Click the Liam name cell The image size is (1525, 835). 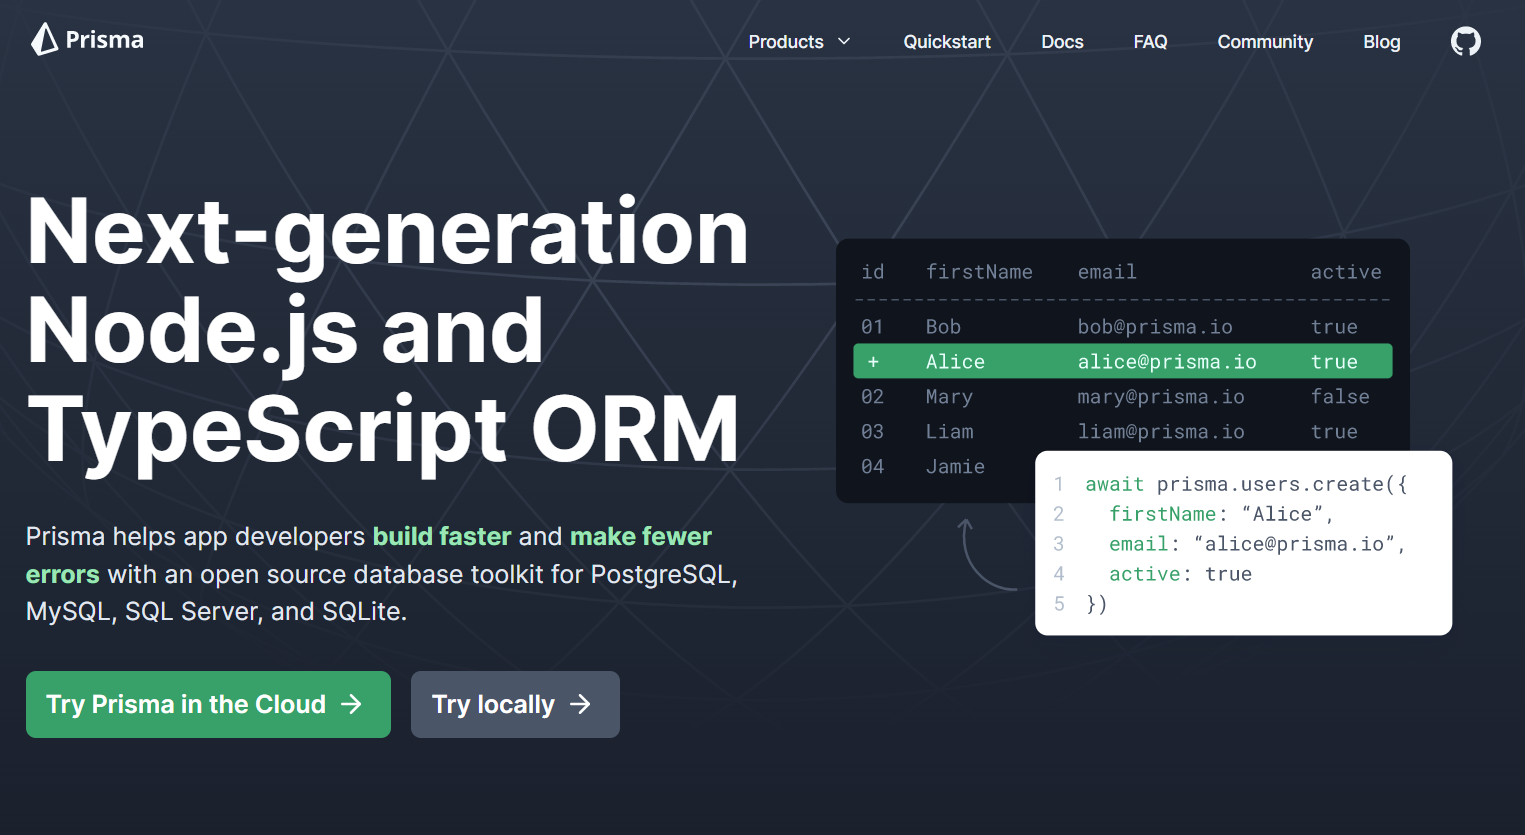[x=949, y=432]
